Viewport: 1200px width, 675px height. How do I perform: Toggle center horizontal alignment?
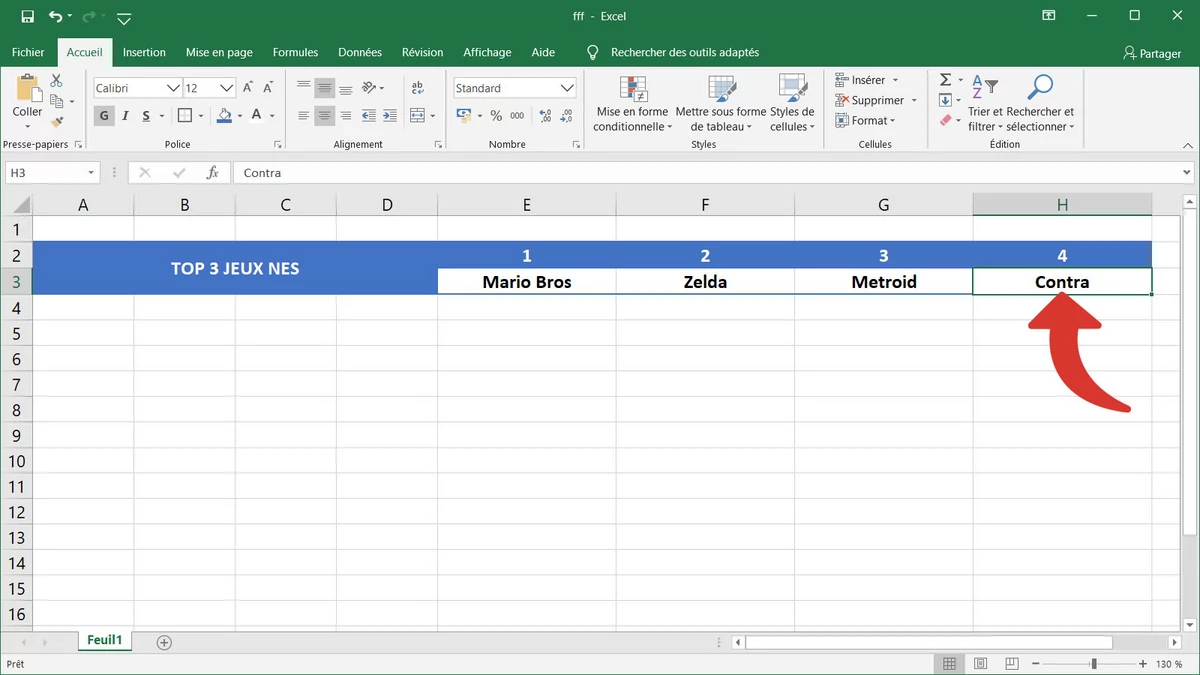324,116
